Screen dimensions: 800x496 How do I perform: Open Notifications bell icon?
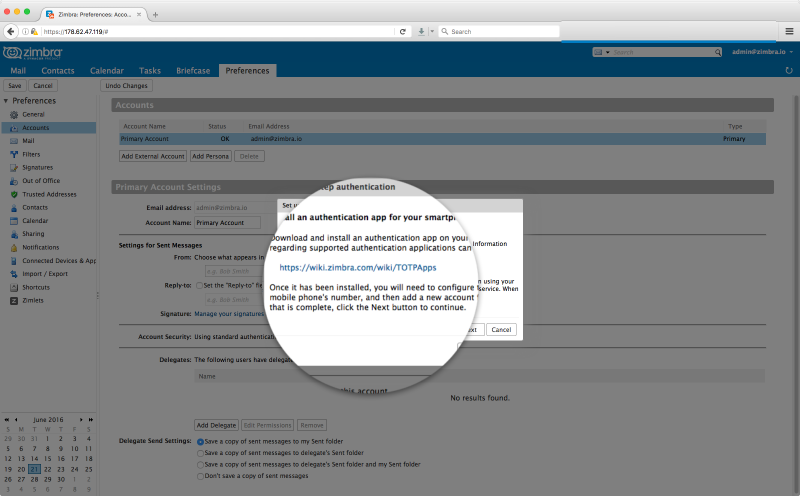14,247
